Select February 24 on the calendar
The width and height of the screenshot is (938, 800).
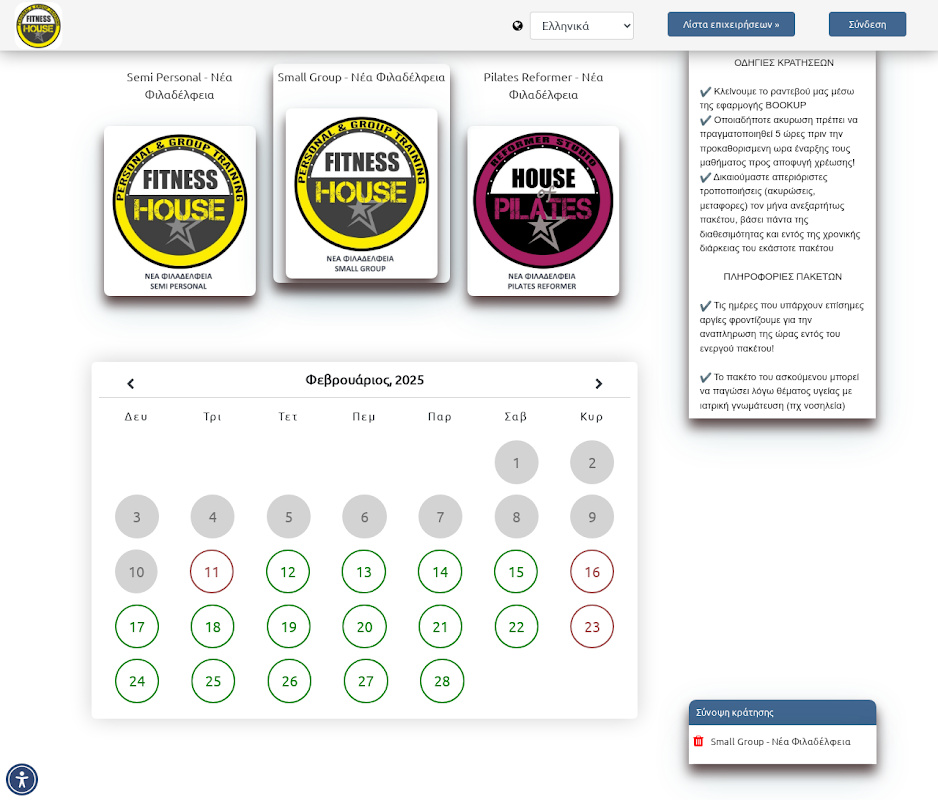(136, 681)
